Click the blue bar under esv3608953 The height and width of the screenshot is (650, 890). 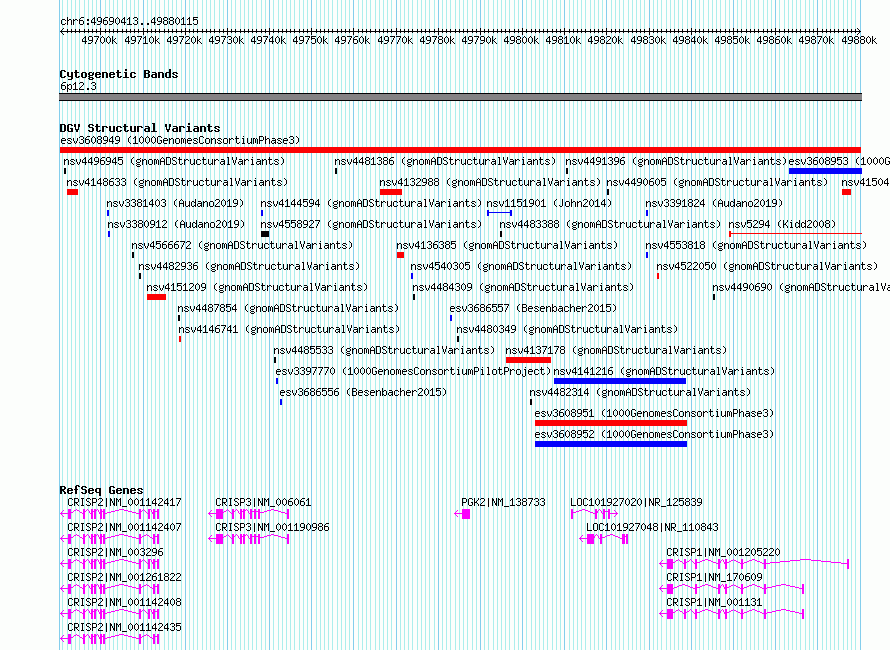point(825,171)
